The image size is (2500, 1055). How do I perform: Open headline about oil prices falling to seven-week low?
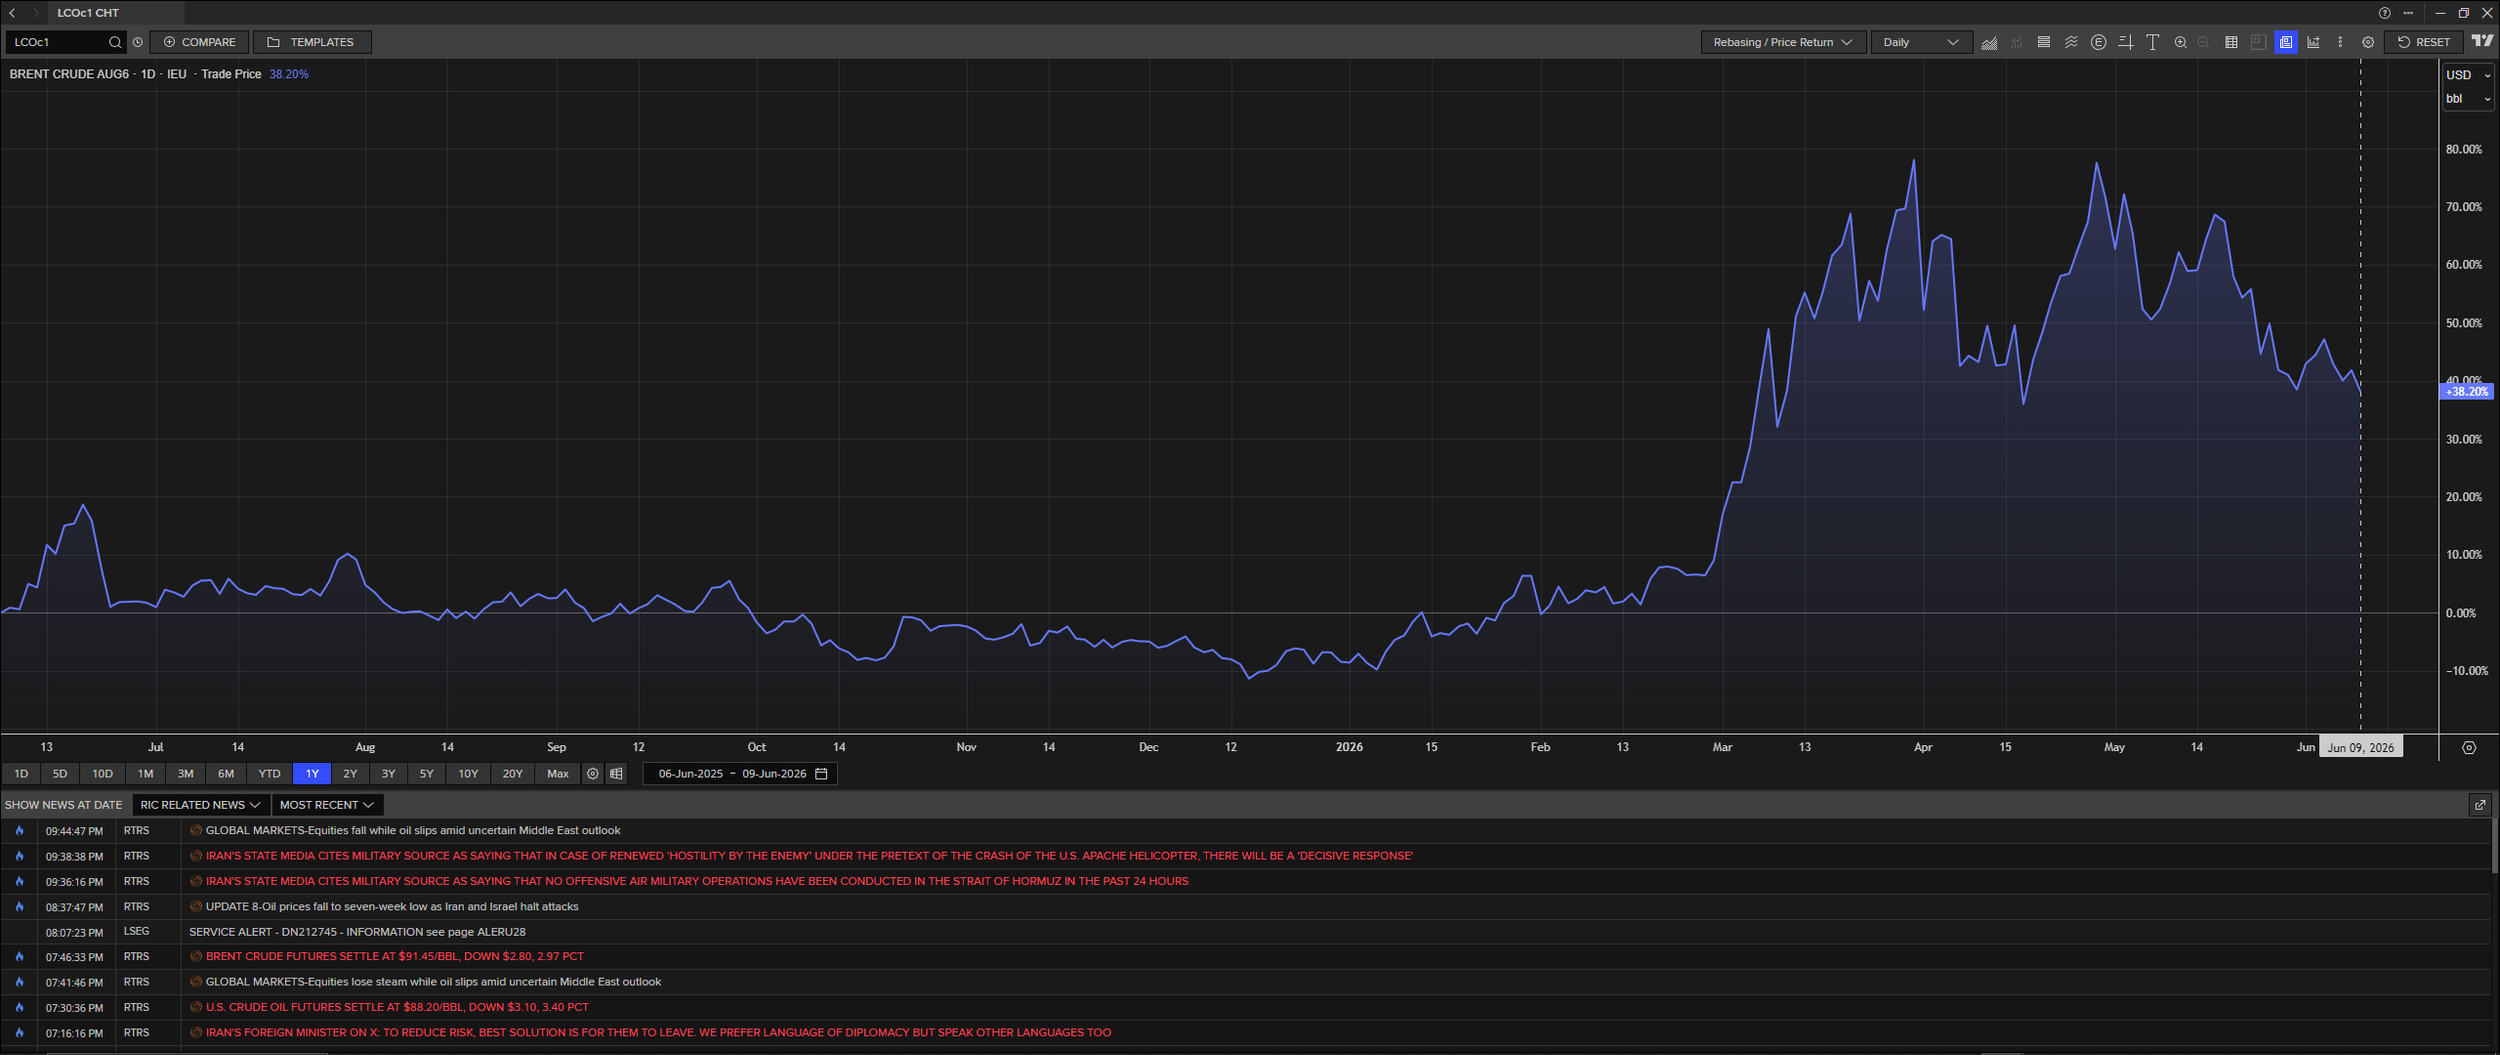392,907
